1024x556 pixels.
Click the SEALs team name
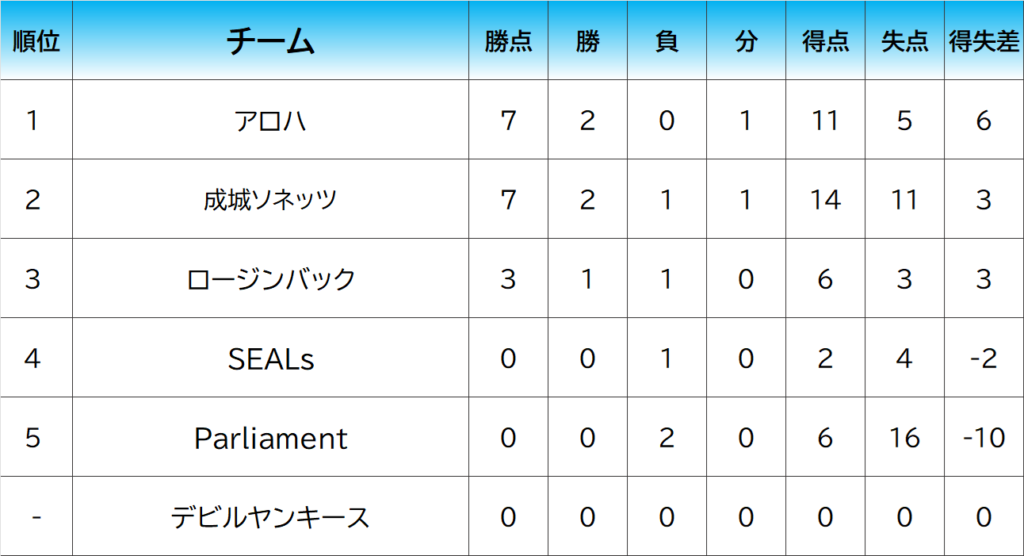tap(271, 358)
